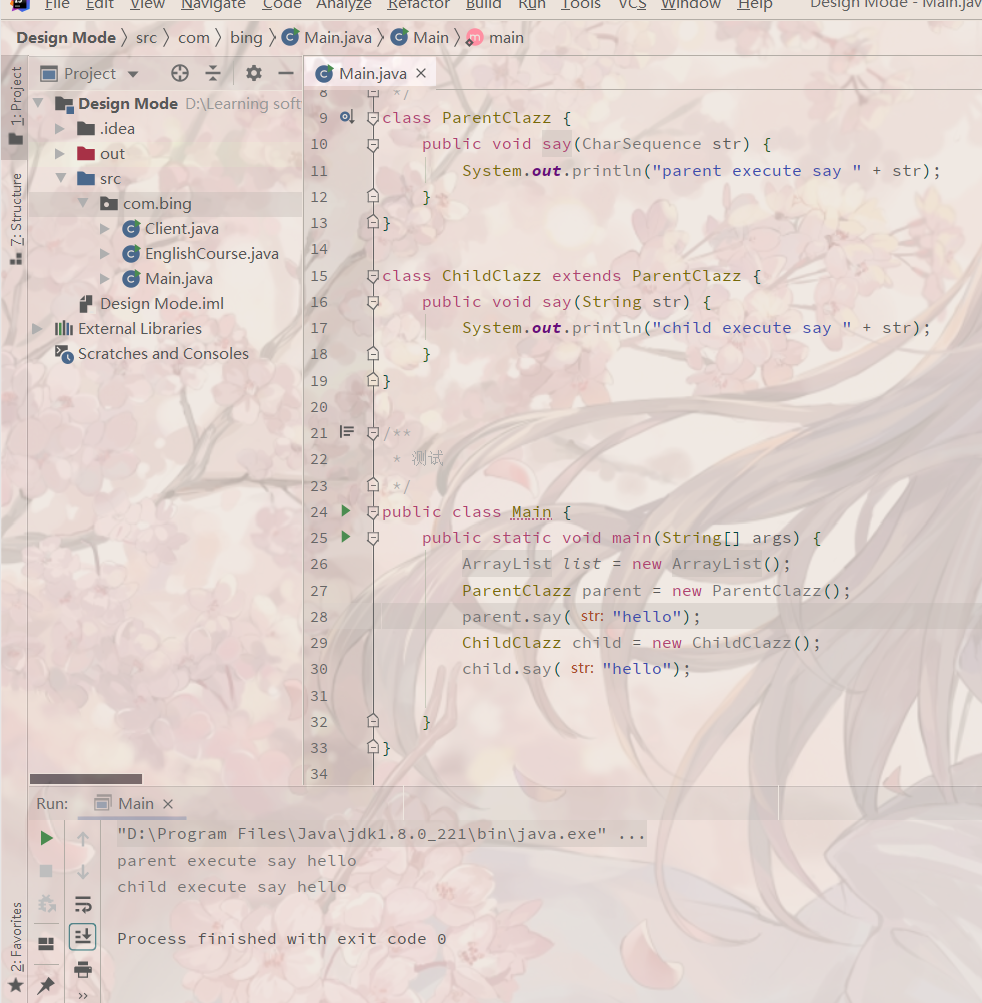This screenshot has height=1003, width=982.
Task: Click the disabled debug bug icon in Run toolbar
Action: pyautogui.click(x=46, y=904)
